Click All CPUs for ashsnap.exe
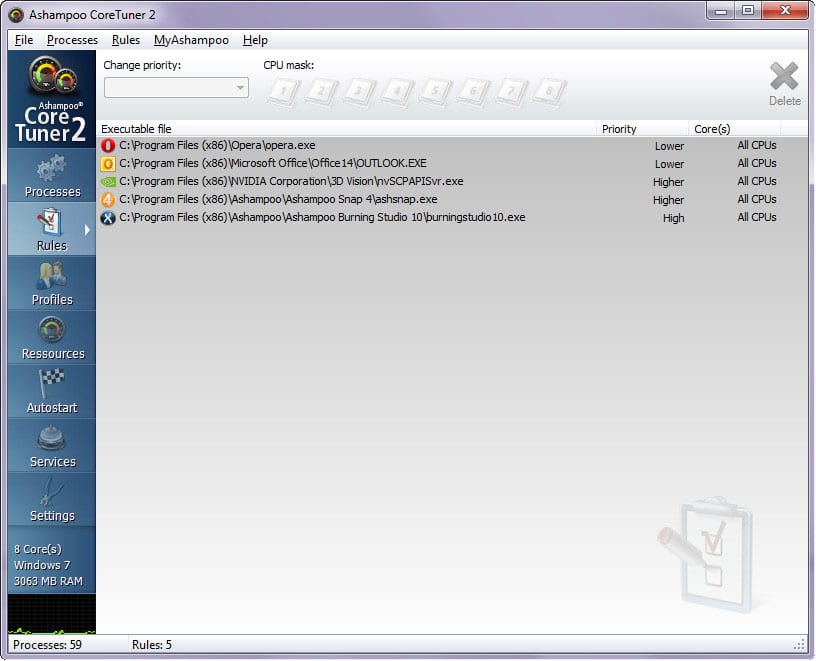 757,199
